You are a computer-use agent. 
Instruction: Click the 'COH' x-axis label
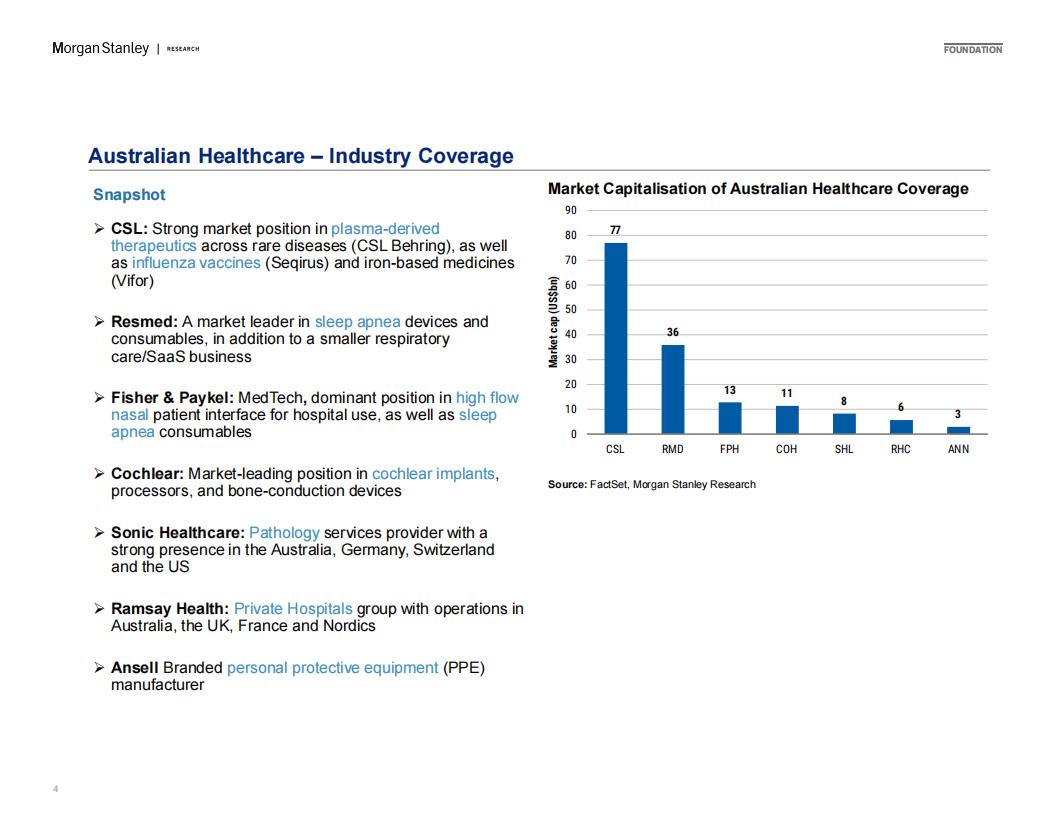pyautogui.click(x=787, y=449)
